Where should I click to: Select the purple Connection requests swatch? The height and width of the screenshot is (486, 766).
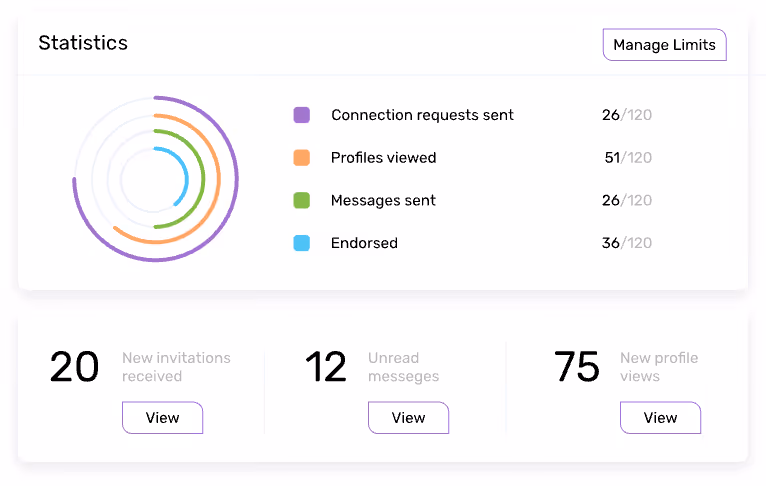pos(301,115)
